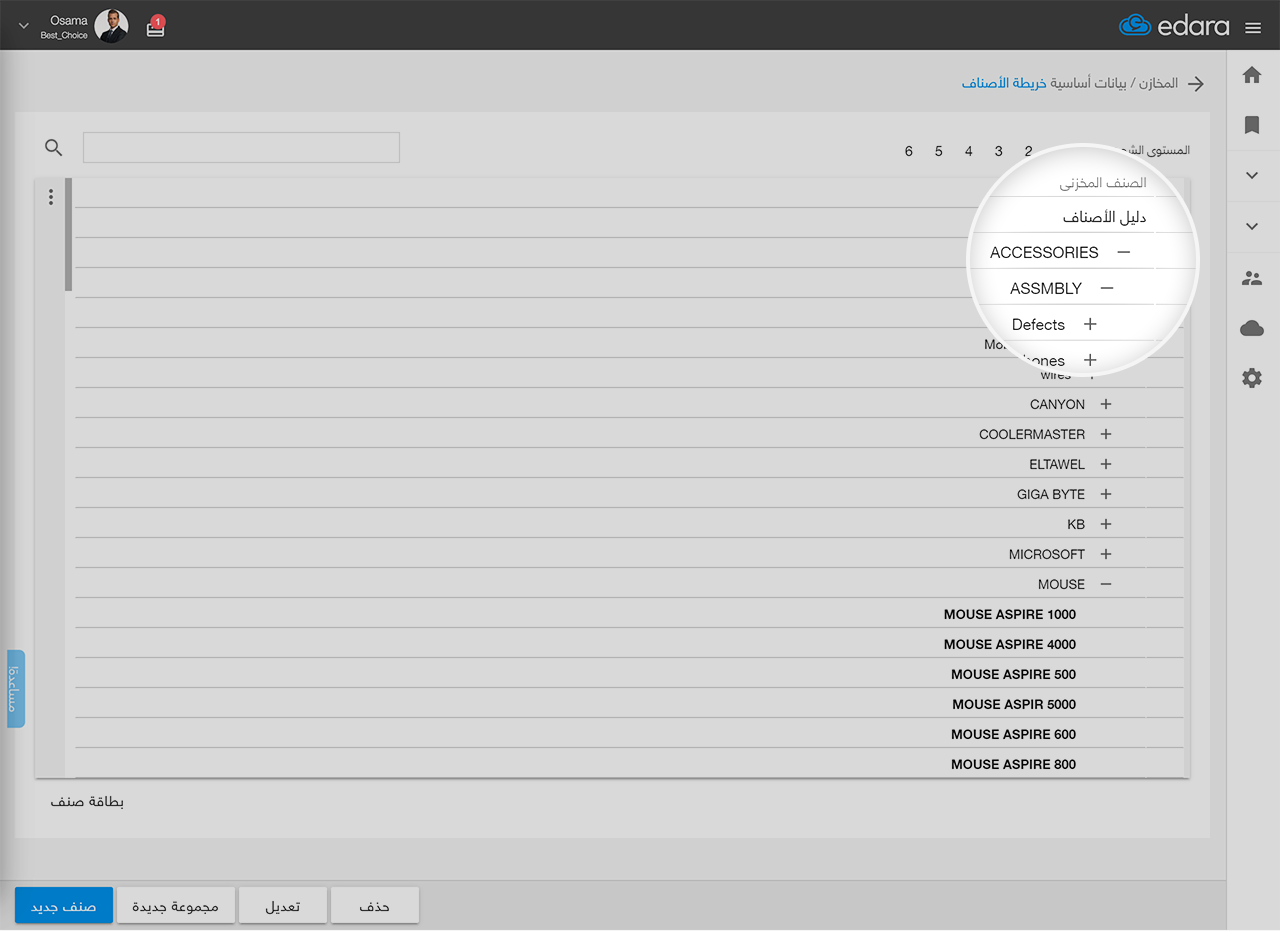The width and height of the screenshot is (1280, 931).
Task: Click the notification inbox icon
Action: [x=155, y=27]
